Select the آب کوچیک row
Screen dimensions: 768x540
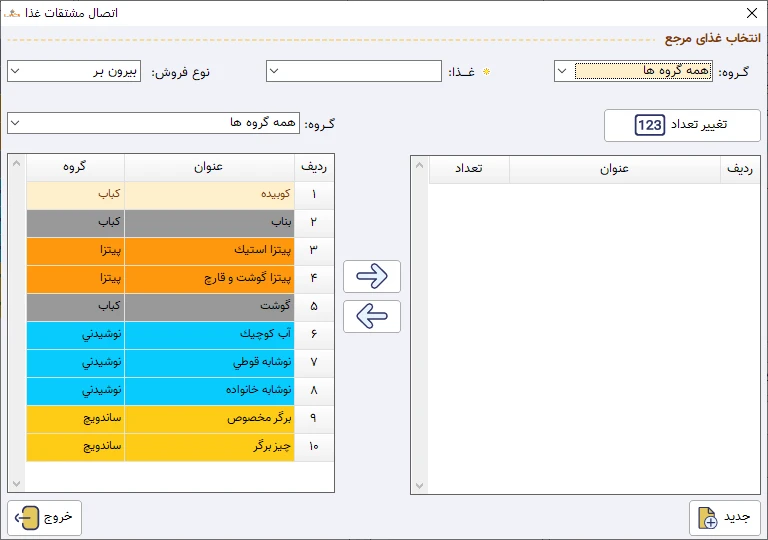coord(180,335)
